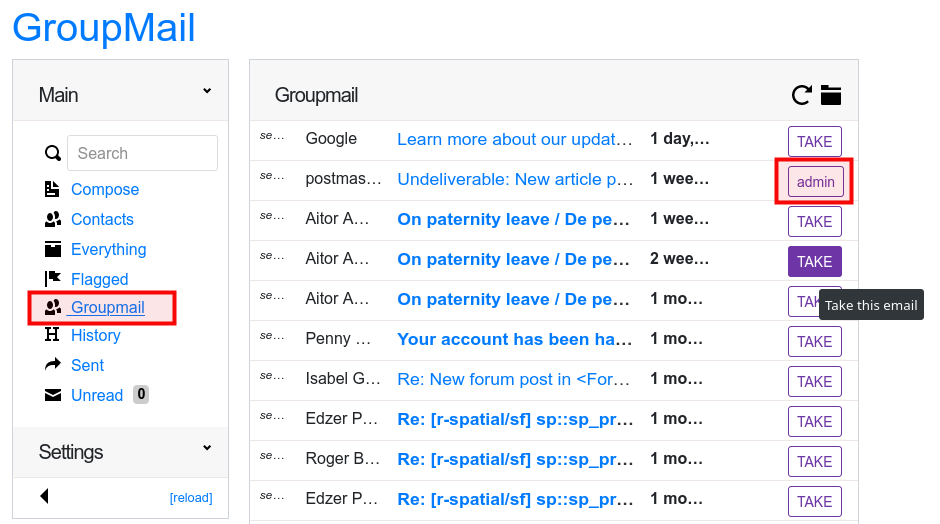This screenshot has width=940, height=524.
Task: Click the filled TAKE button for Aitor's email
Action: click(815, 261)
